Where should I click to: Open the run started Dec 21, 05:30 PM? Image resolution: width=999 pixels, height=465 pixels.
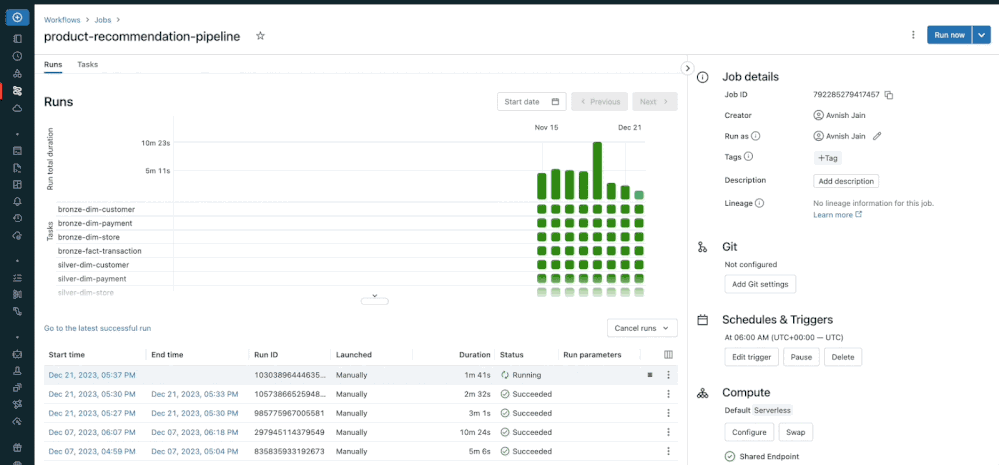click(92, 394)
